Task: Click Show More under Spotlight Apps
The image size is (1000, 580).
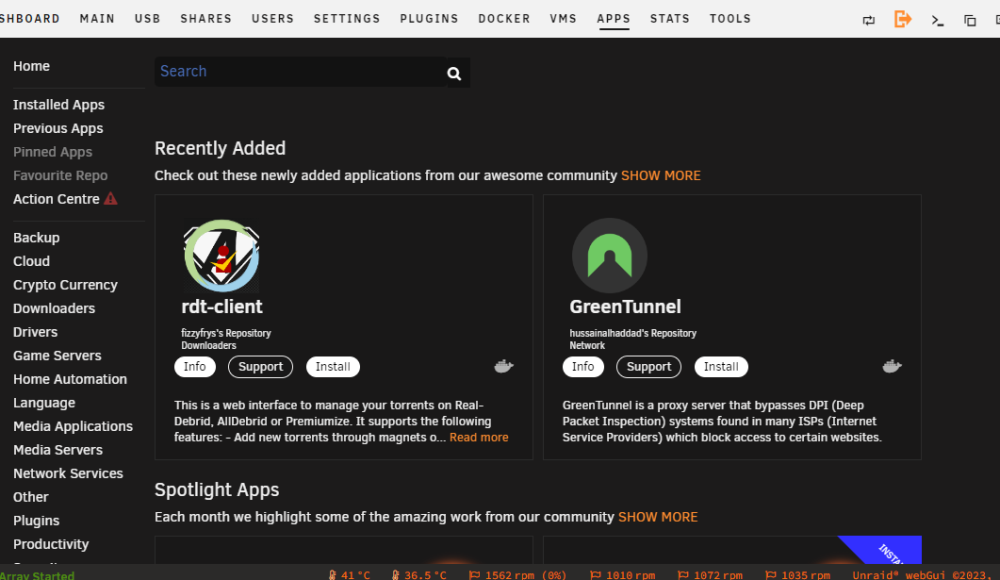Action: tap(658, 517)
